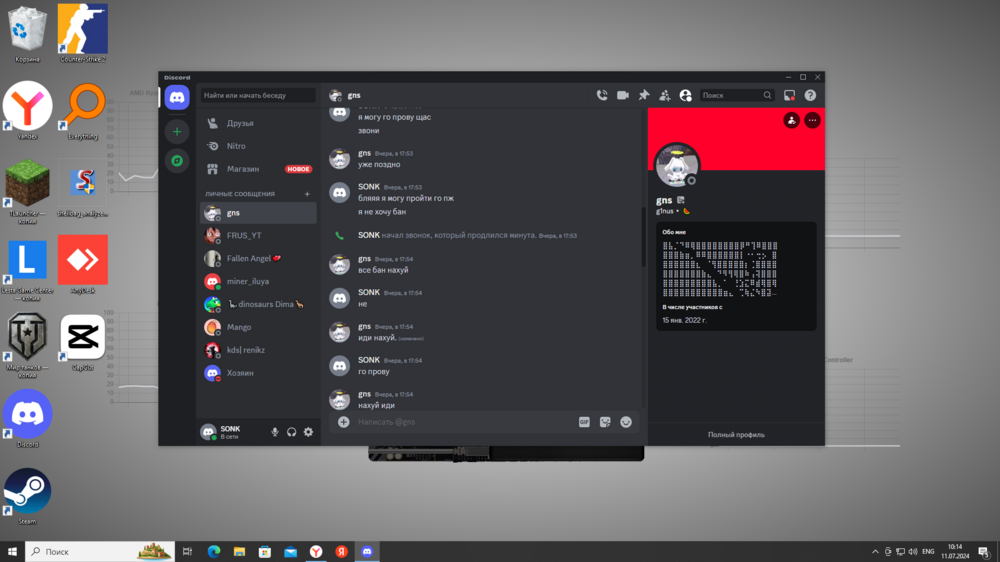The image size is (1000, 562).
Task: Open Friends tab in sidebar
Action: pos(258,123)
